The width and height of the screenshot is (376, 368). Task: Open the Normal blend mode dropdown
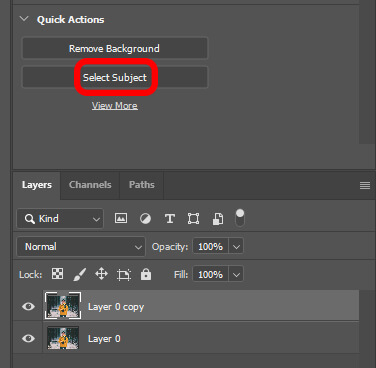tap(81, 247)
